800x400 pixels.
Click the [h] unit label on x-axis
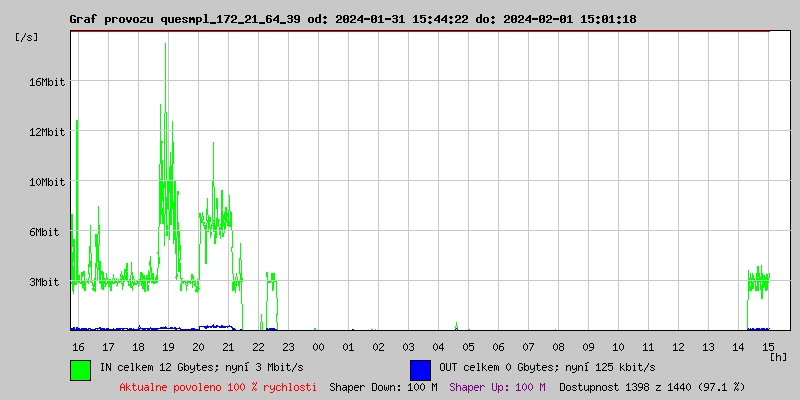(778, 357)
